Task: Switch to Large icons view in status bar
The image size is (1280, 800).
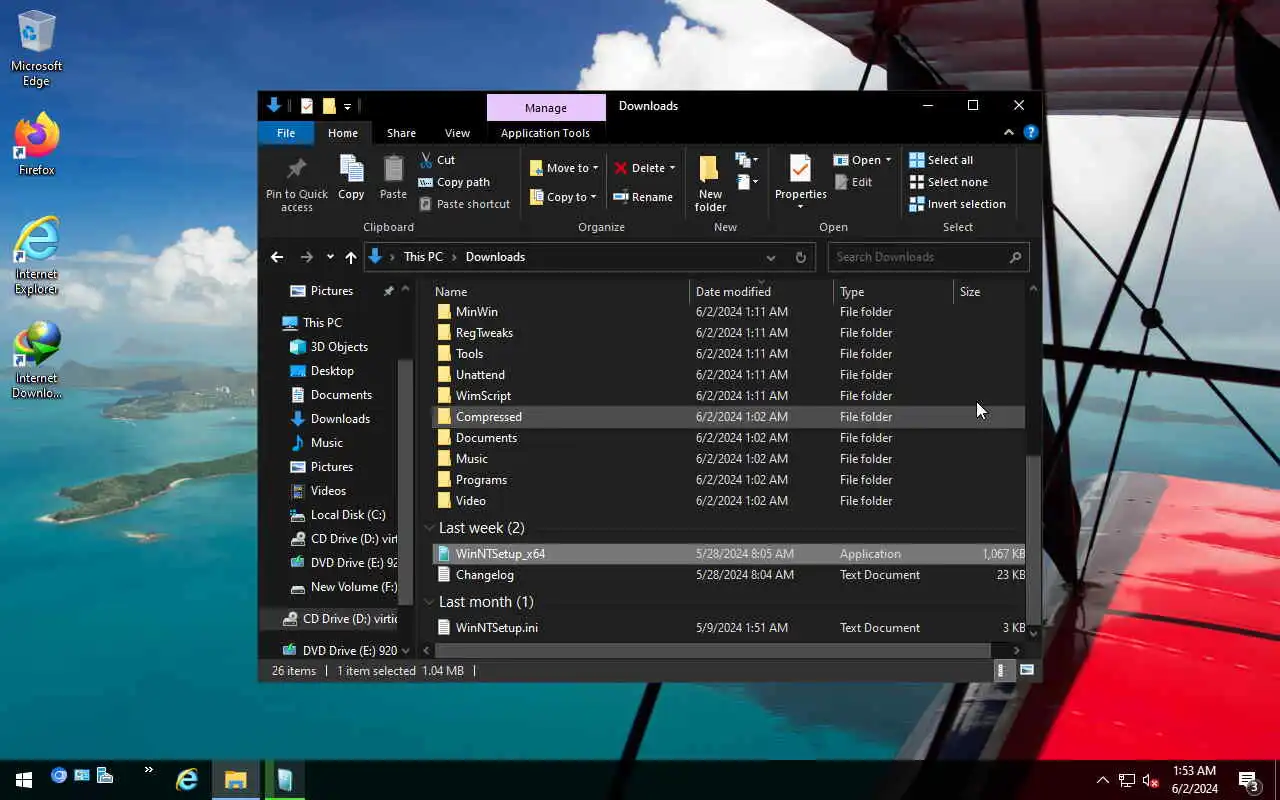Action: tap(1026, 670)
